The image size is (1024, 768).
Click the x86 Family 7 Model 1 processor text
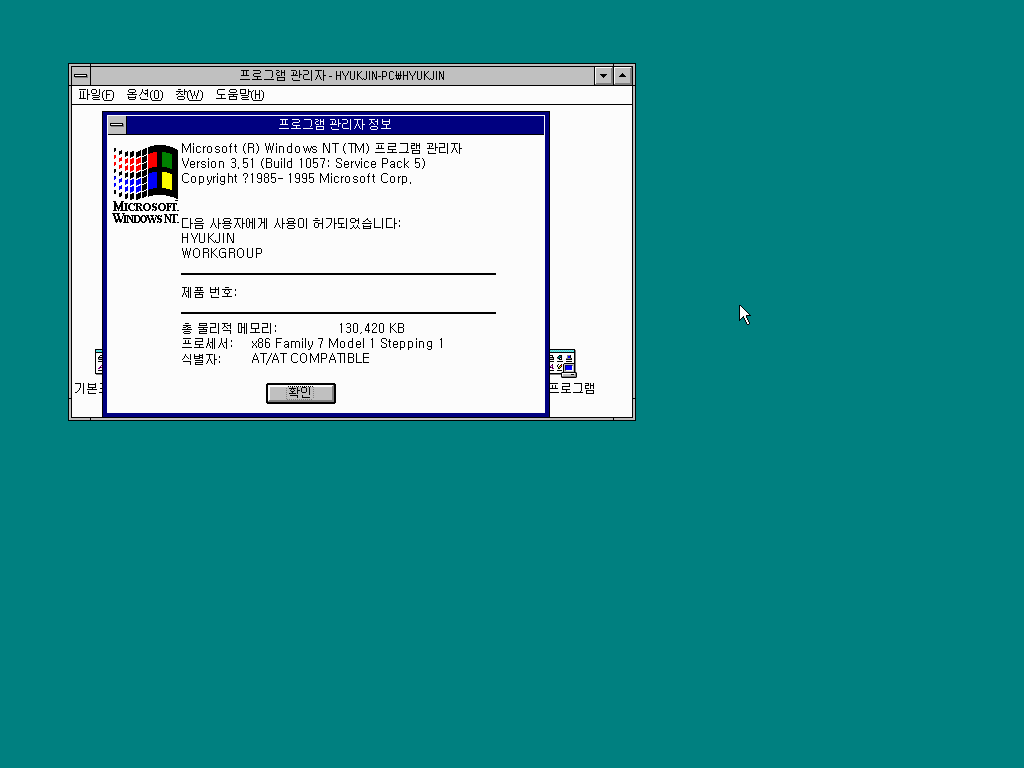[x=347, y=344]
